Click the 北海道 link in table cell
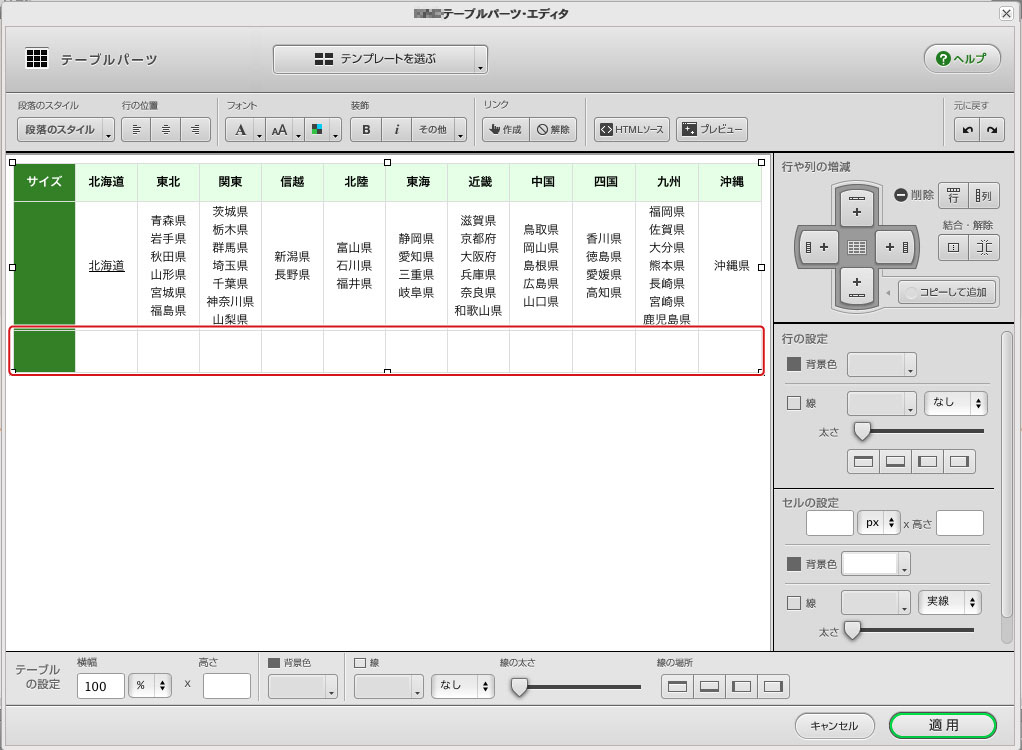 click(106, 266)
